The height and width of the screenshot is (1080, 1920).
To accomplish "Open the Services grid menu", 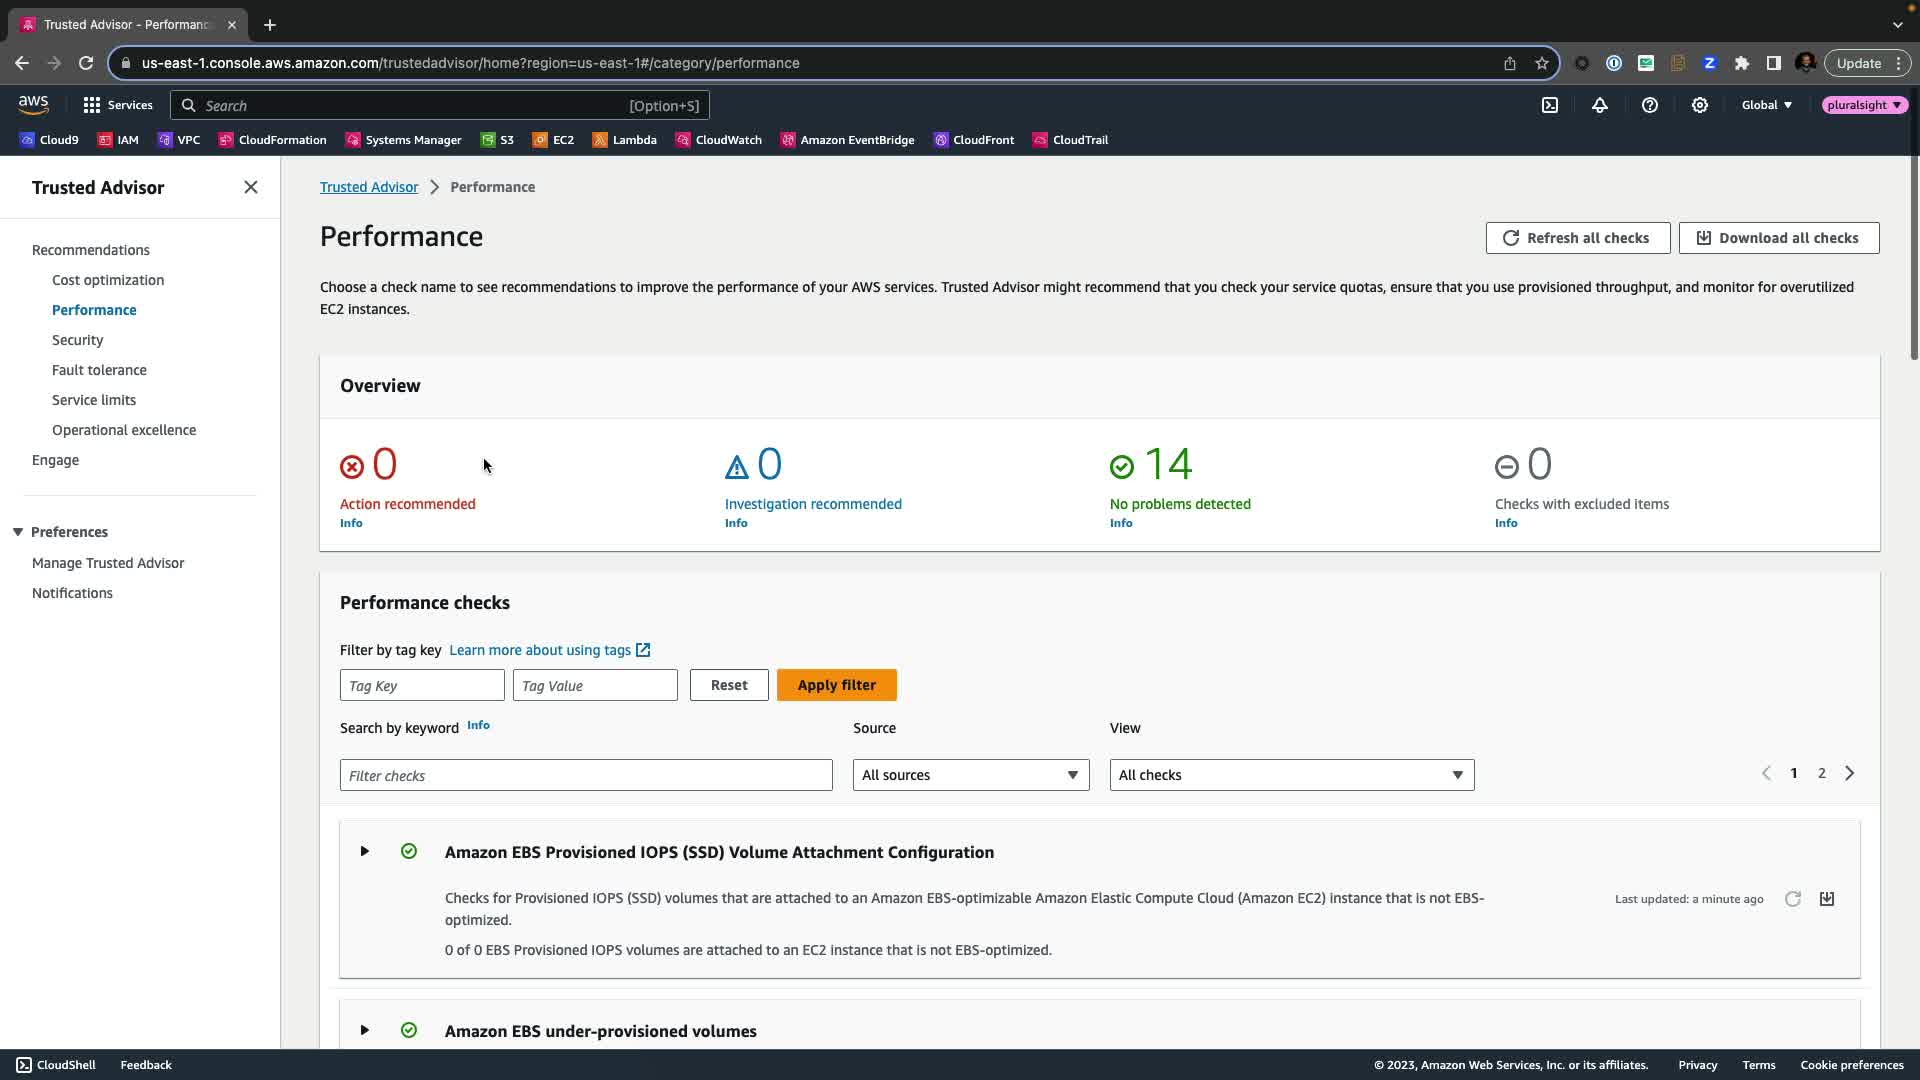I will click(118, 105).
